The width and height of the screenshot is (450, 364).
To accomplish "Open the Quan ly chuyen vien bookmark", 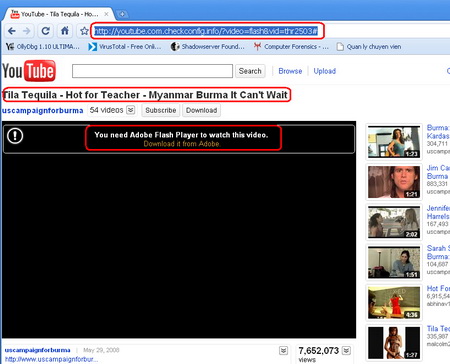I will [369, 47].
